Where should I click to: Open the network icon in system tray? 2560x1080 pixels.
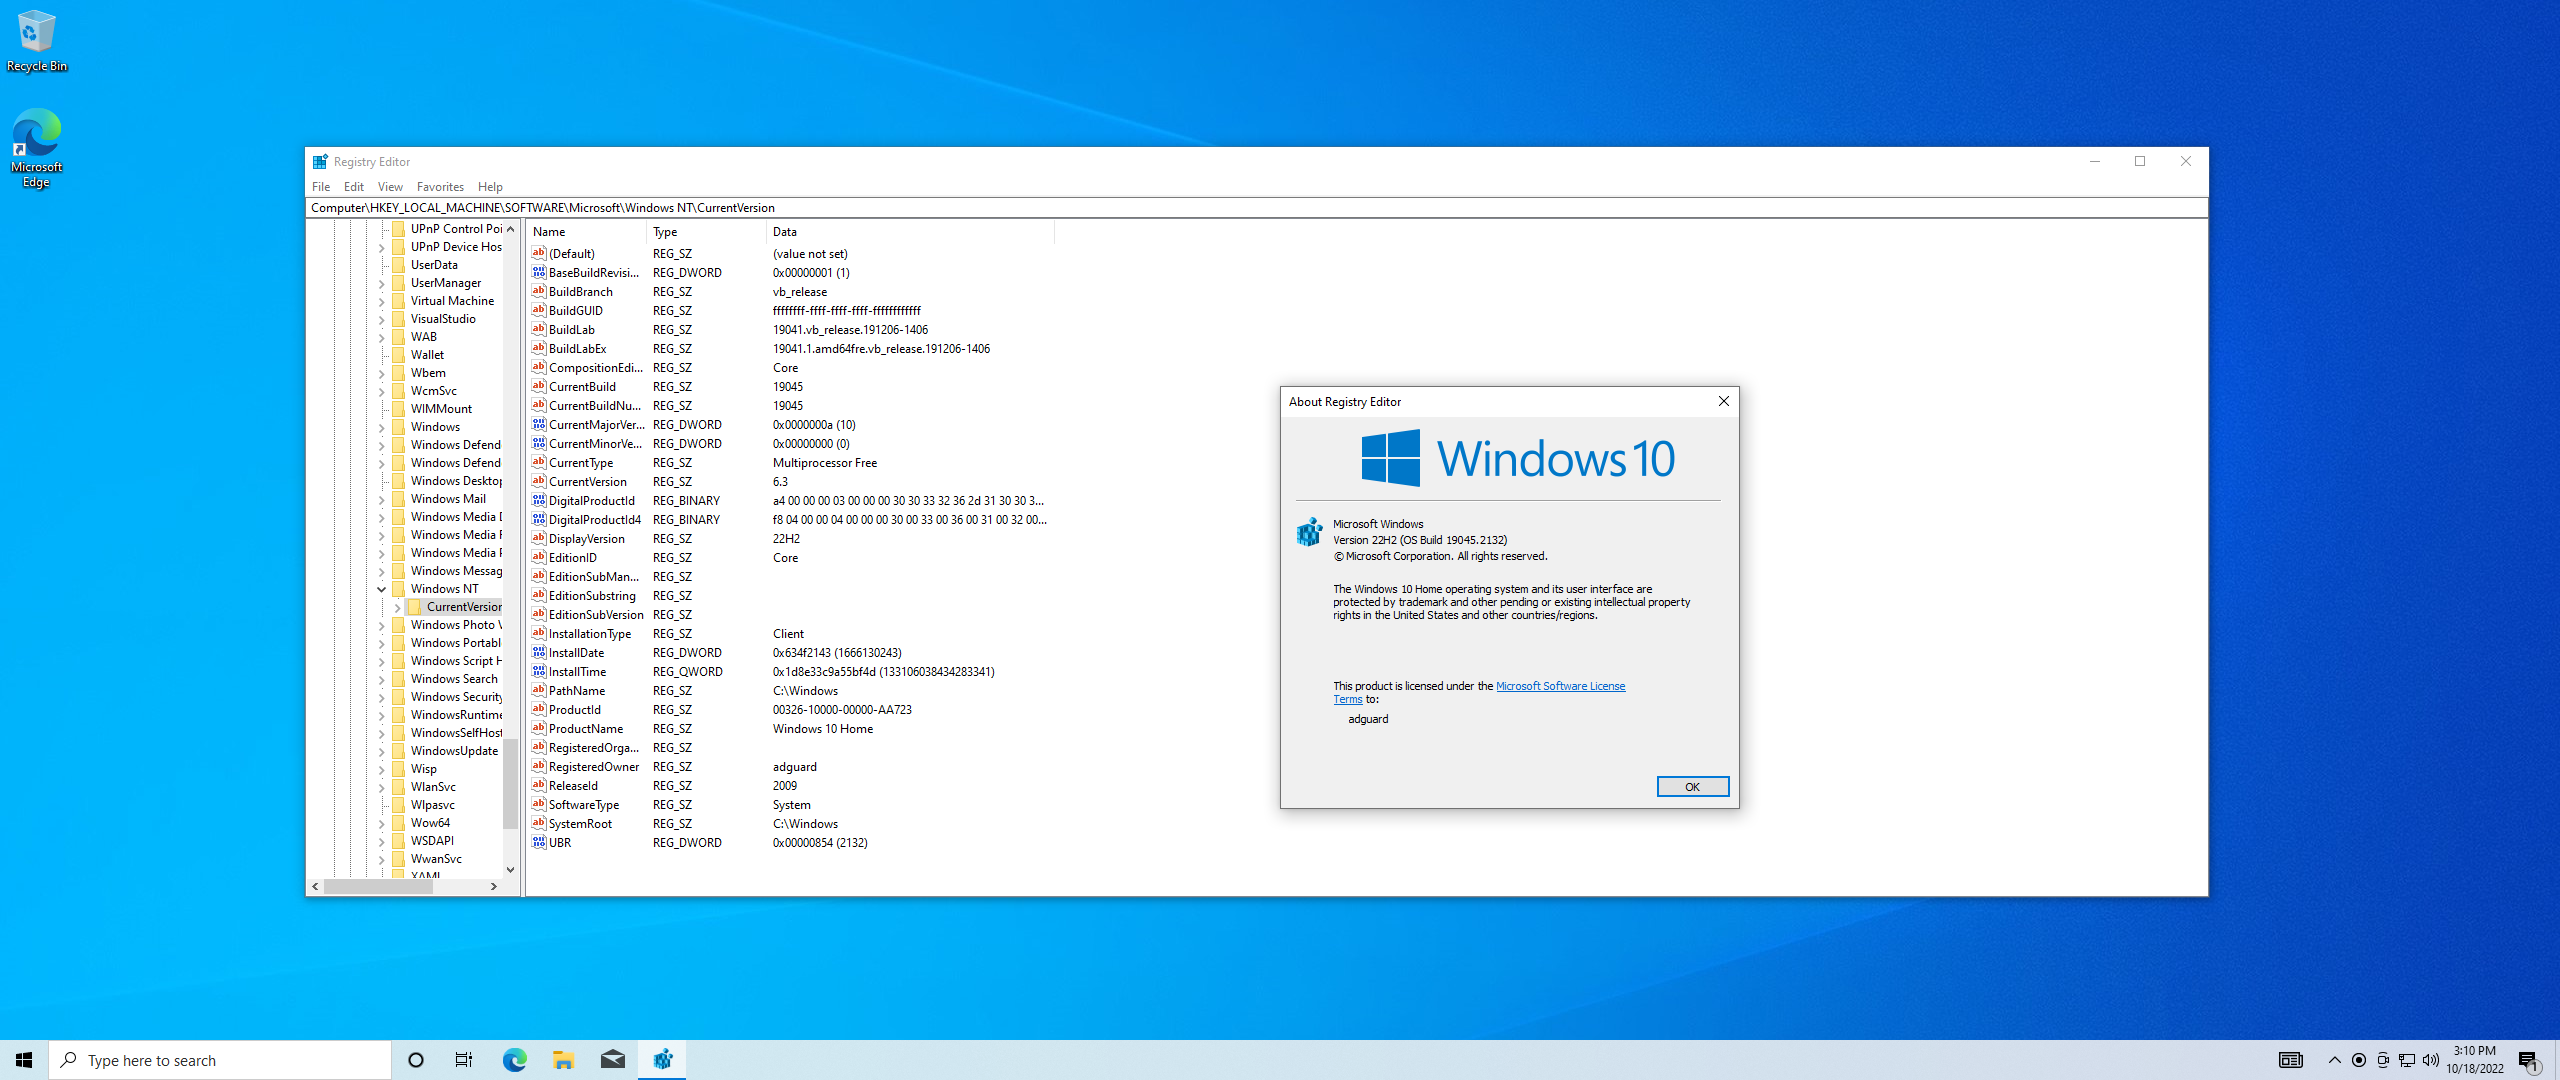coord(2407,1060)
